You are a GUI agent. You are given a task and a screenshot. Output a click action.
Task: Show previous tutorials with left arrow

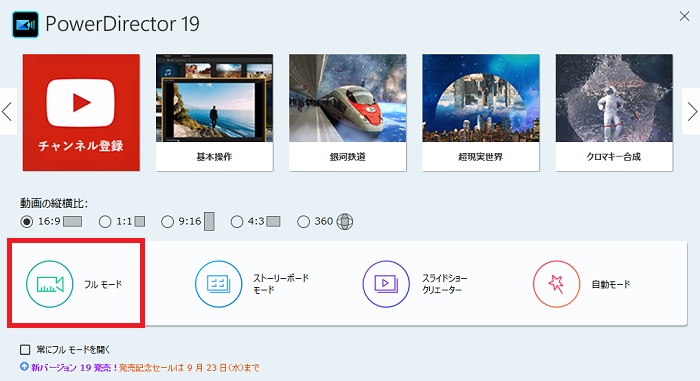coord(8,111)
